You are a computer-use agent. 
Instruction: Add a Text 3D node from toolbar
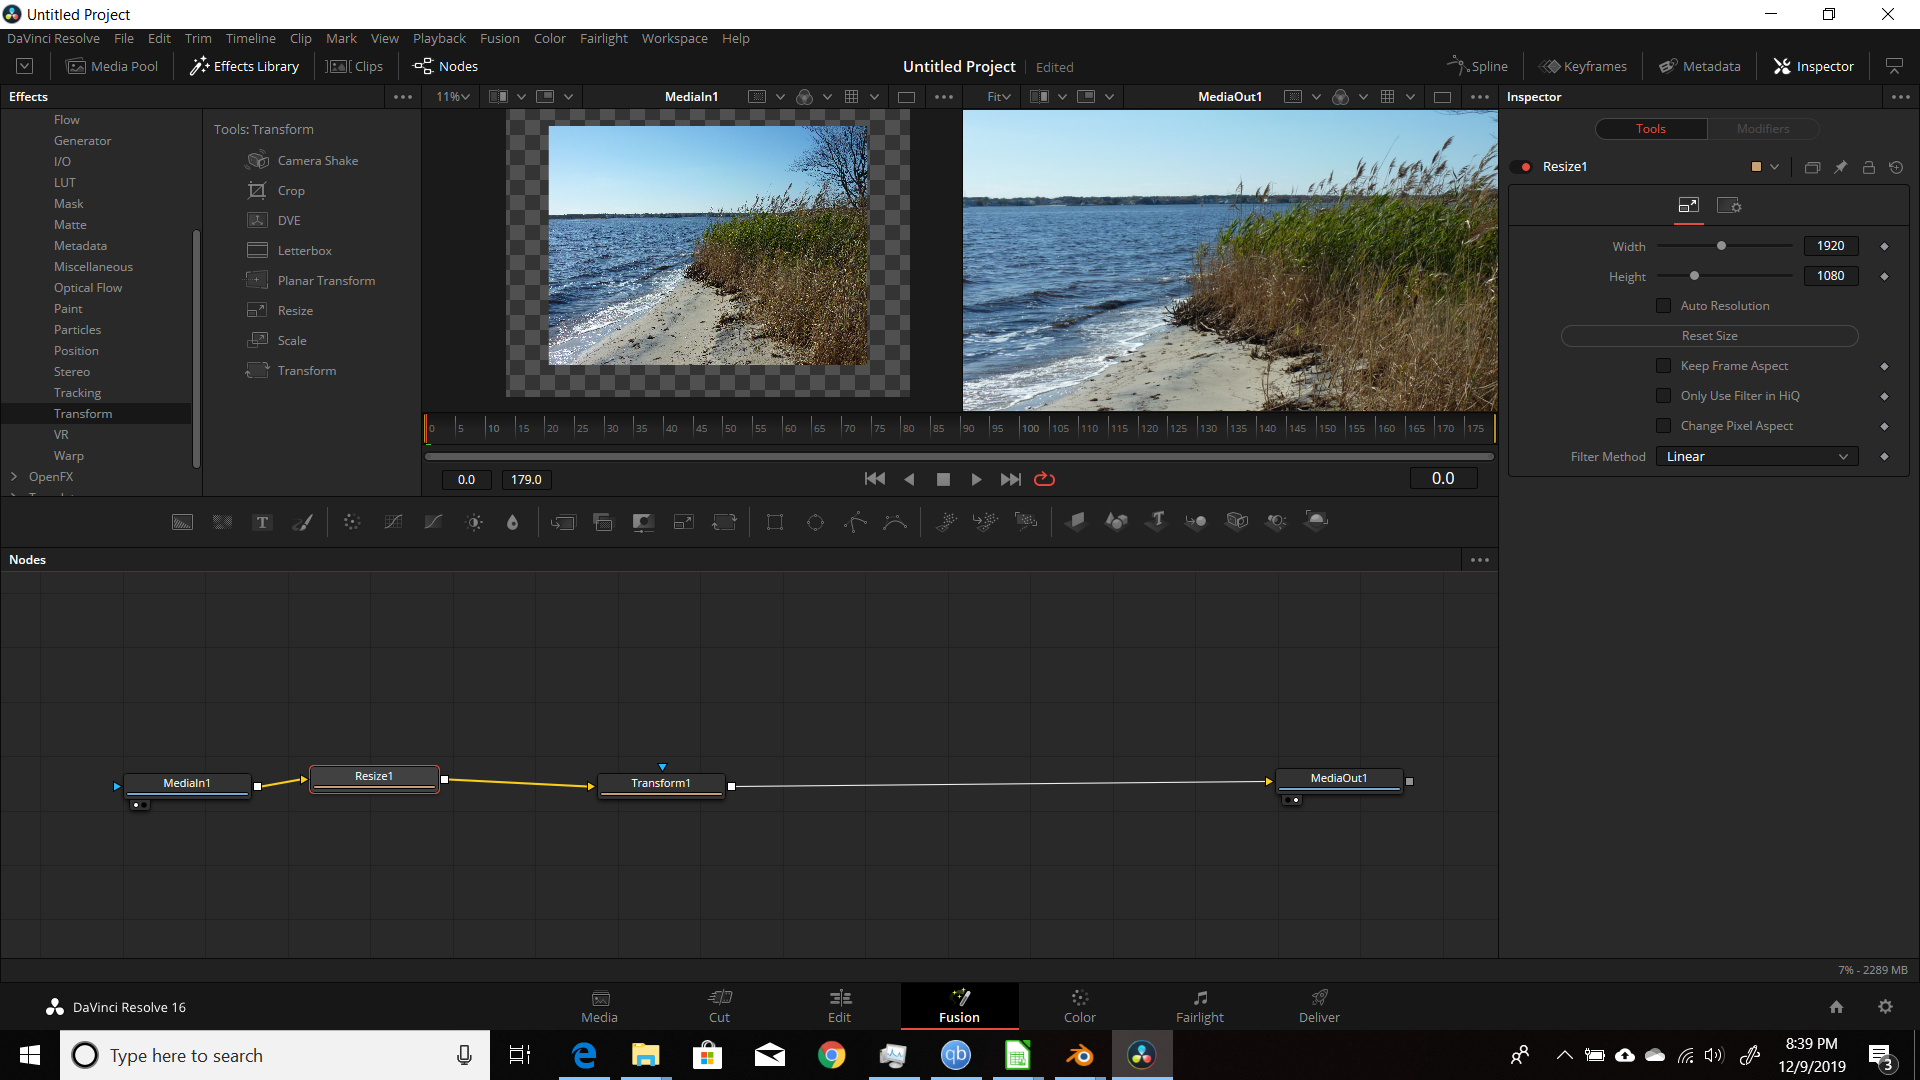[x=1157, y=521]
